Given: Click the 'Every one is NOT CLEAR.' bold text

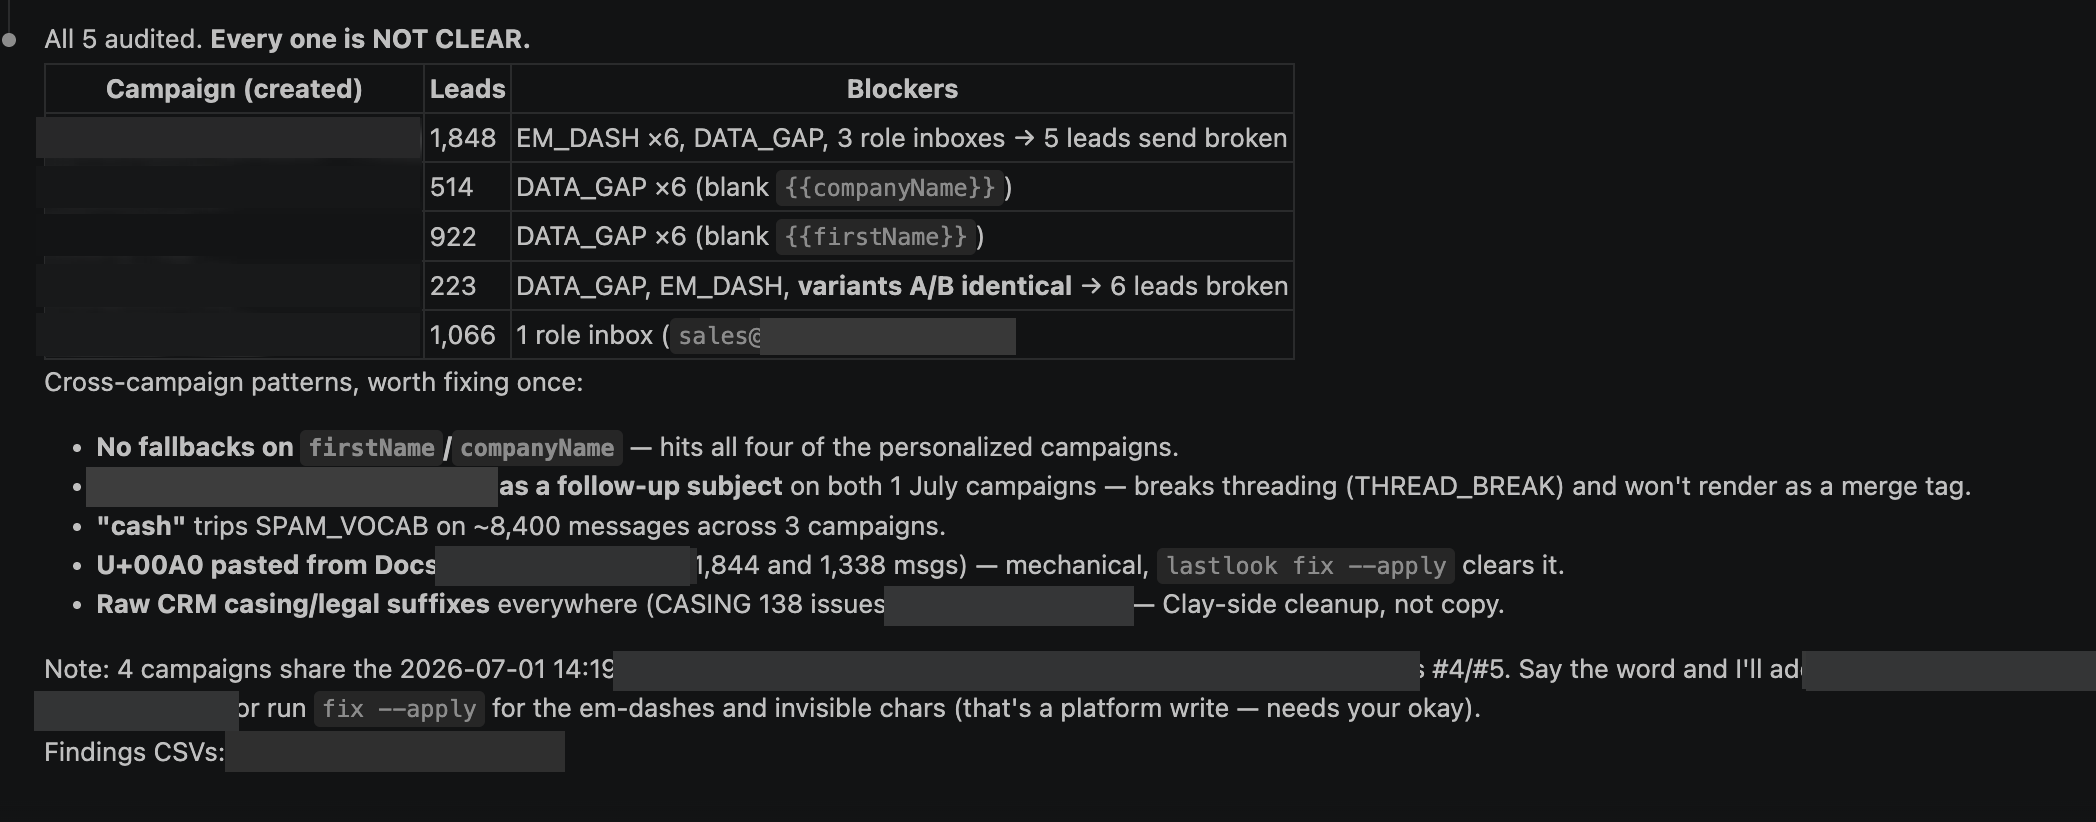Looking at the screenshot, I should 370,39.
